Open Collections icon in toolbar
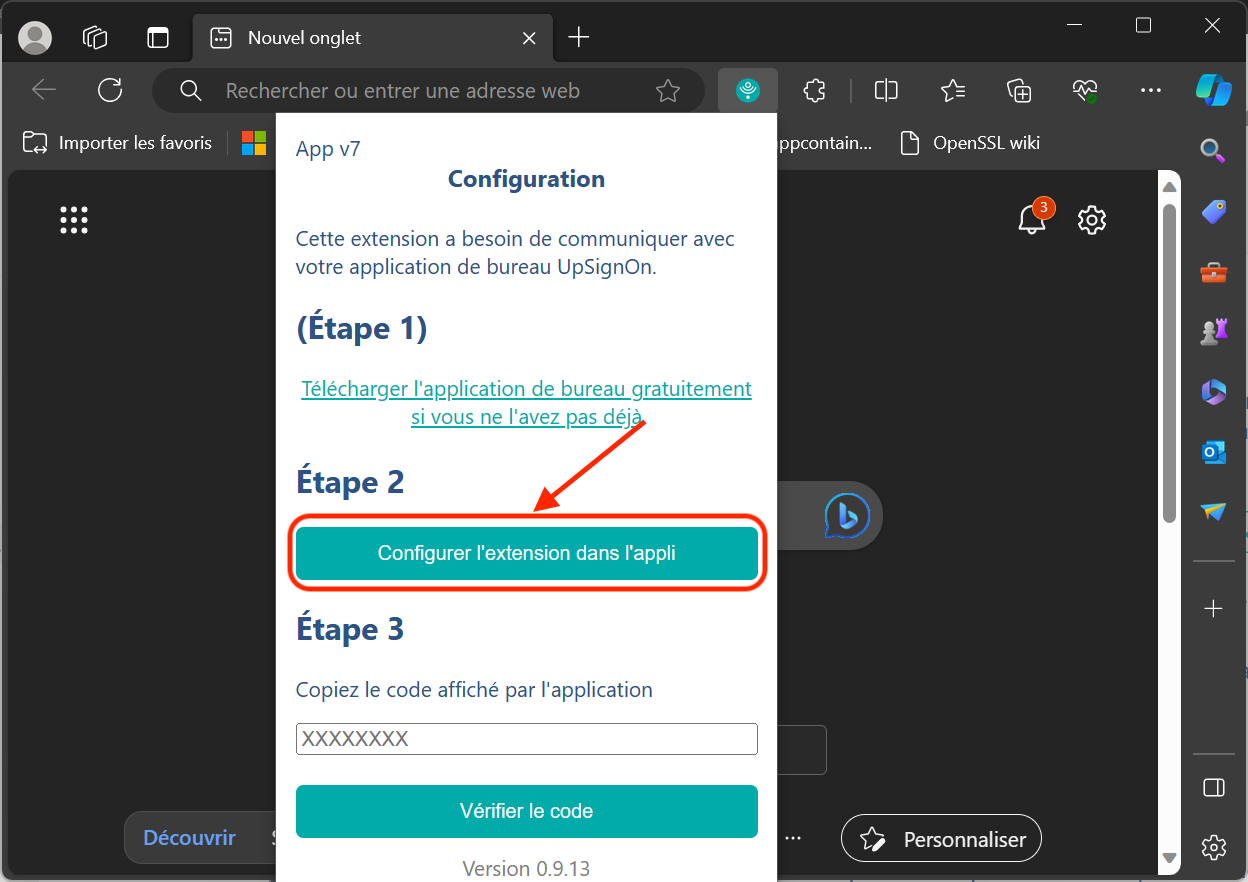 [x=1018, y=91]
